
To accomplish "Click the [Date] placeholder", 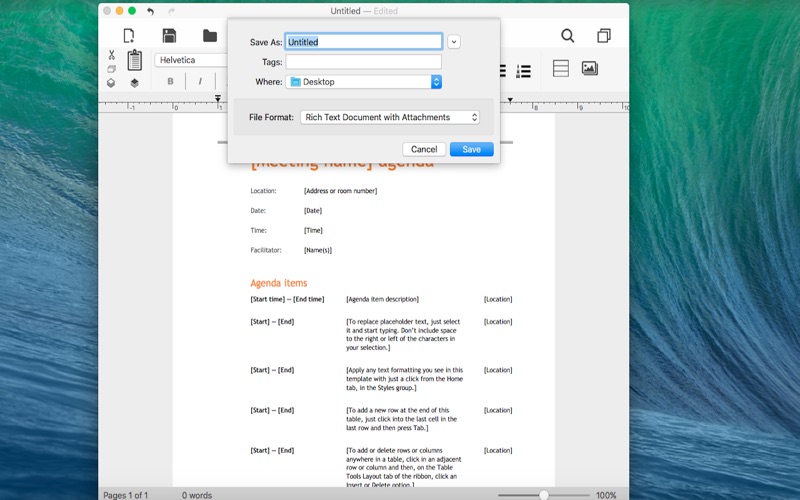I will point(313,211).
